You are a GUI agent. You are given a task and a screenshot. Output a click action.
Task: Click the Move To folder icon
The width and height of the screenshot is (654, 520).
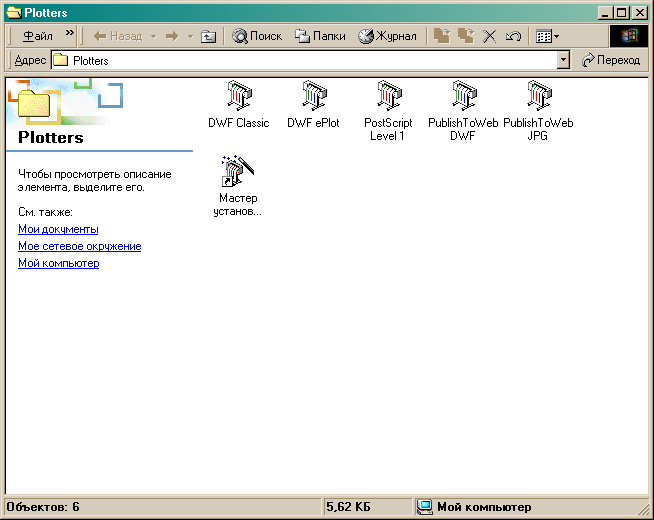pos(442,36)
